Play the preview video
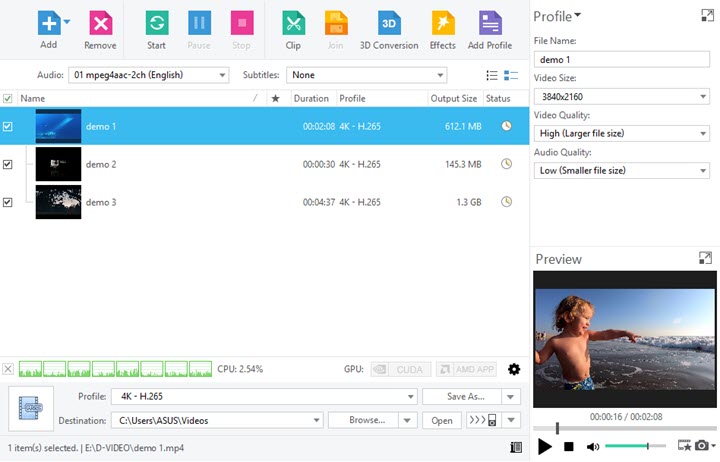720x462 pixels. (545, 446)
